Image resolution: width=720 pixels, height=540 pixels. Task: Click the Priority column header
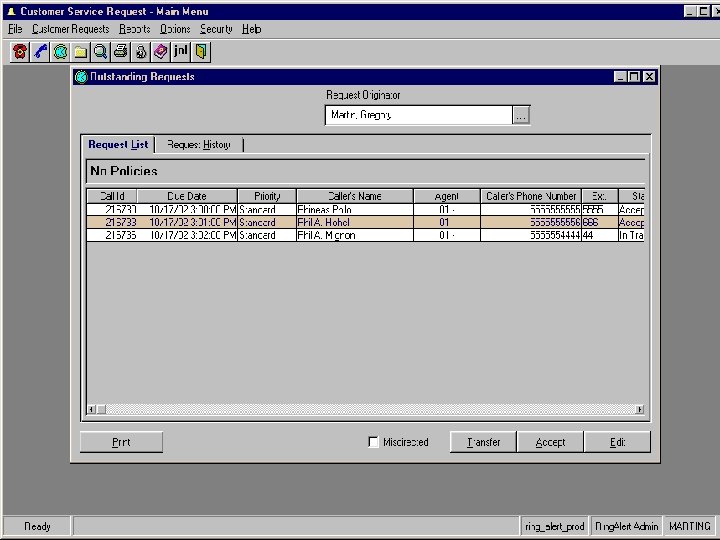coord(267,196)
